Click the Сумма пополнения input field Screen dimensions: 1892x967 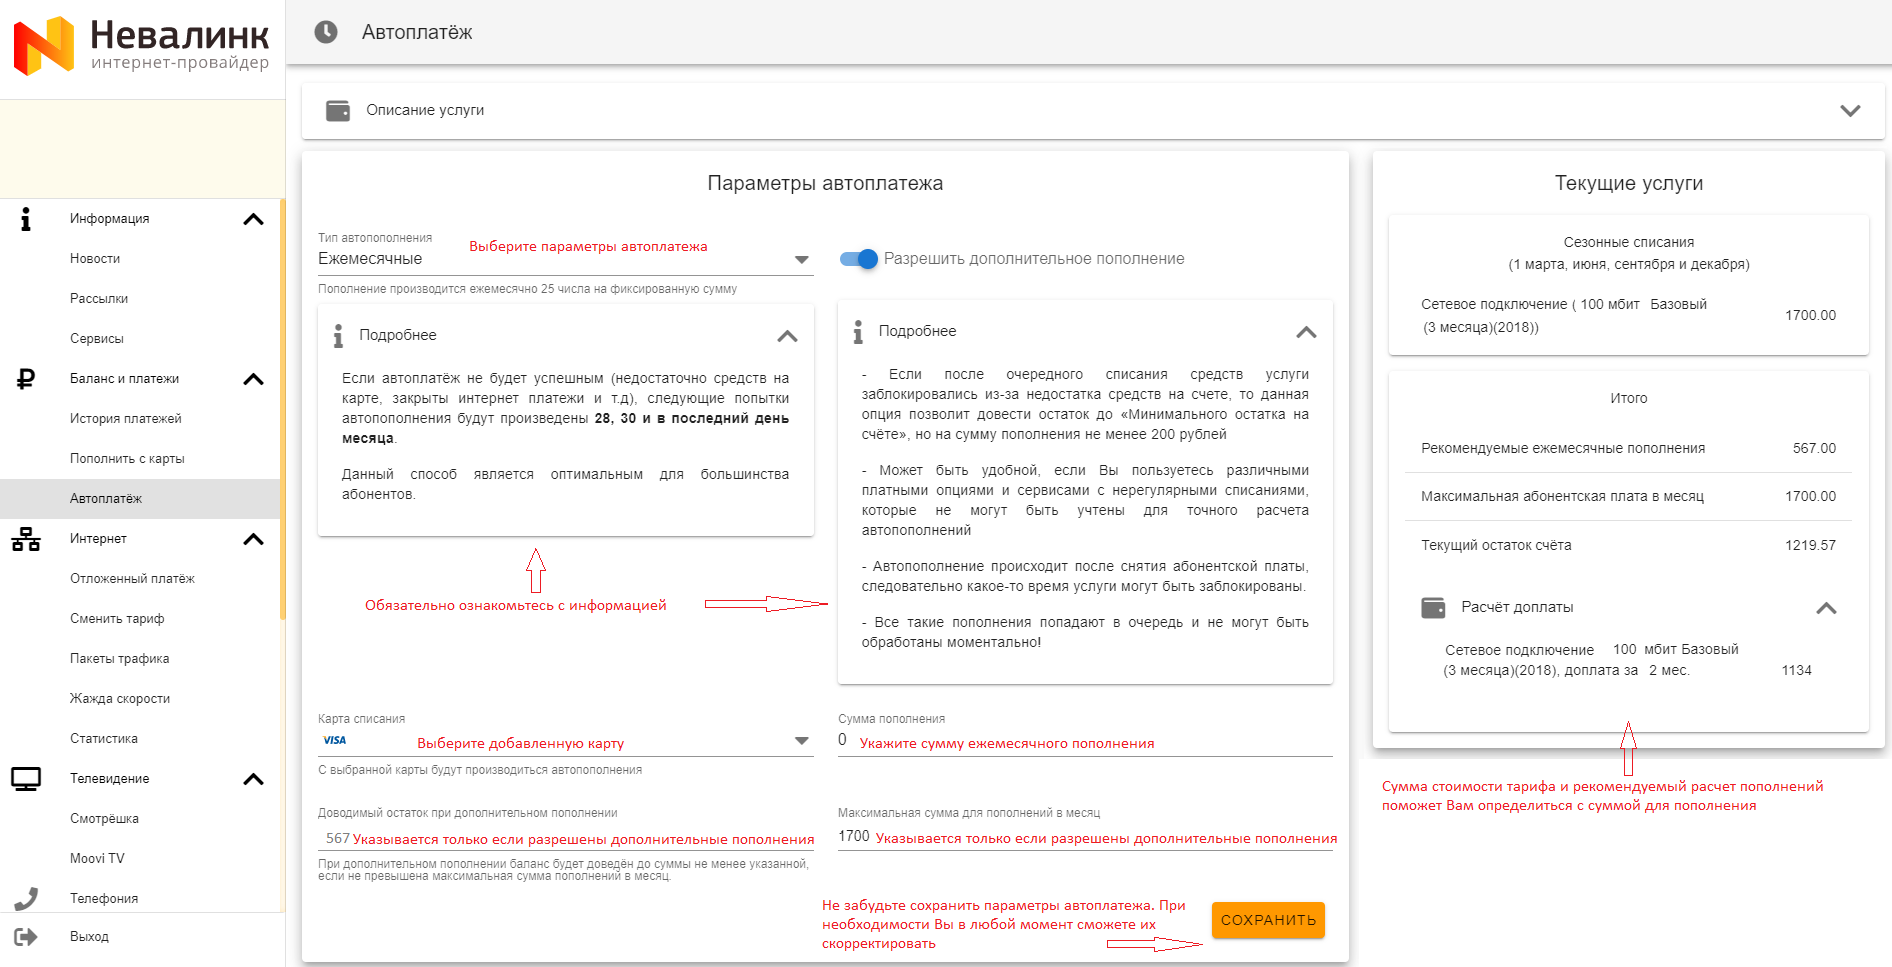point(1085,741)
